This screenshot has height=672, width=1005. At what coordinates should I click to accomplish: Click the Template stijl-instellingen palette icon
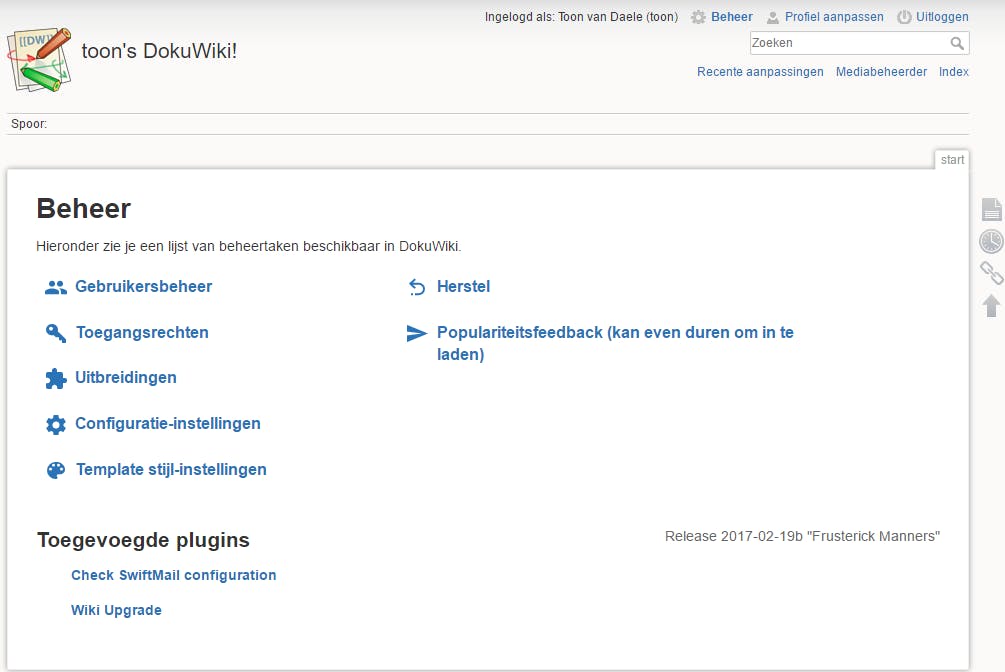[56, 470]
